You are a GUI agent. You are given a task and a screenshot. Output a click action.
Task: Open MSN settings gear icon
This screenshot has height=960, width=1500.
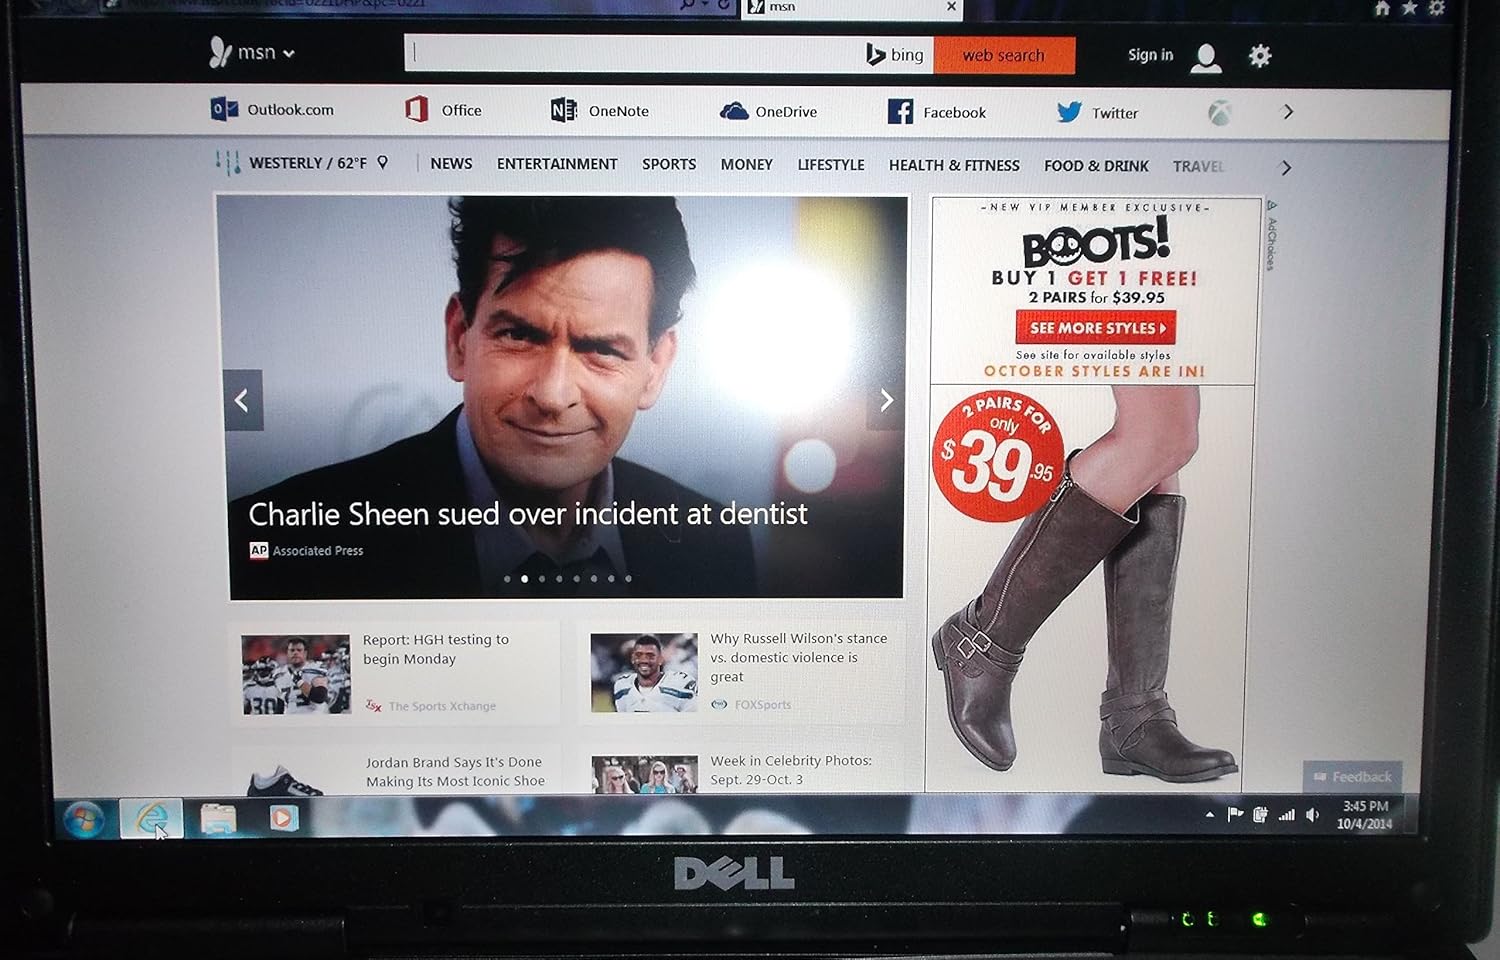[x=1260, y=56]
